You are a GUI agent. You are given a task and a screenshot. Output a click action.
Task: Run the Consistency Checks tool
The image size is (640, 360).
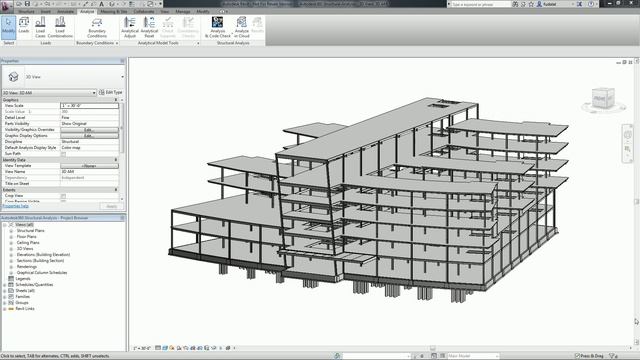click(x=188, y=27)
